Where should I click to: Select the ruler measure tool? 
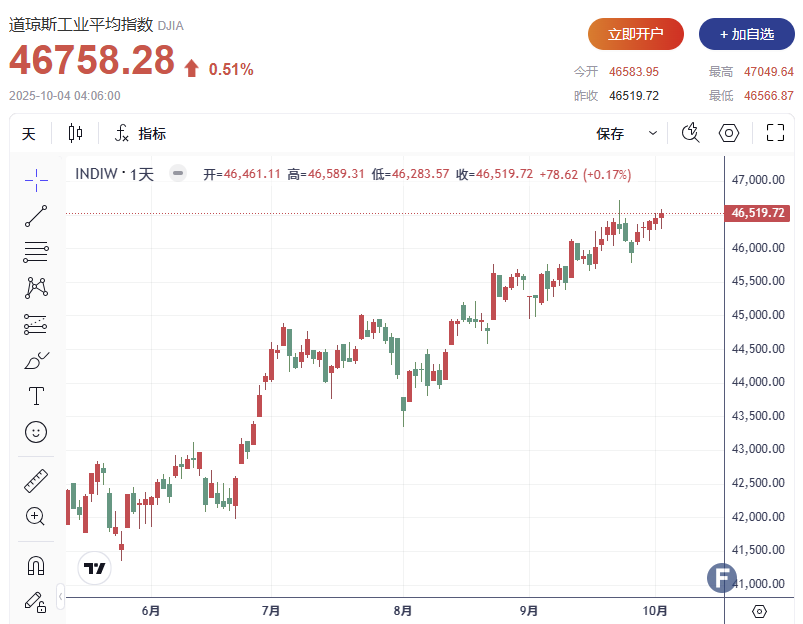click(36, 481)
